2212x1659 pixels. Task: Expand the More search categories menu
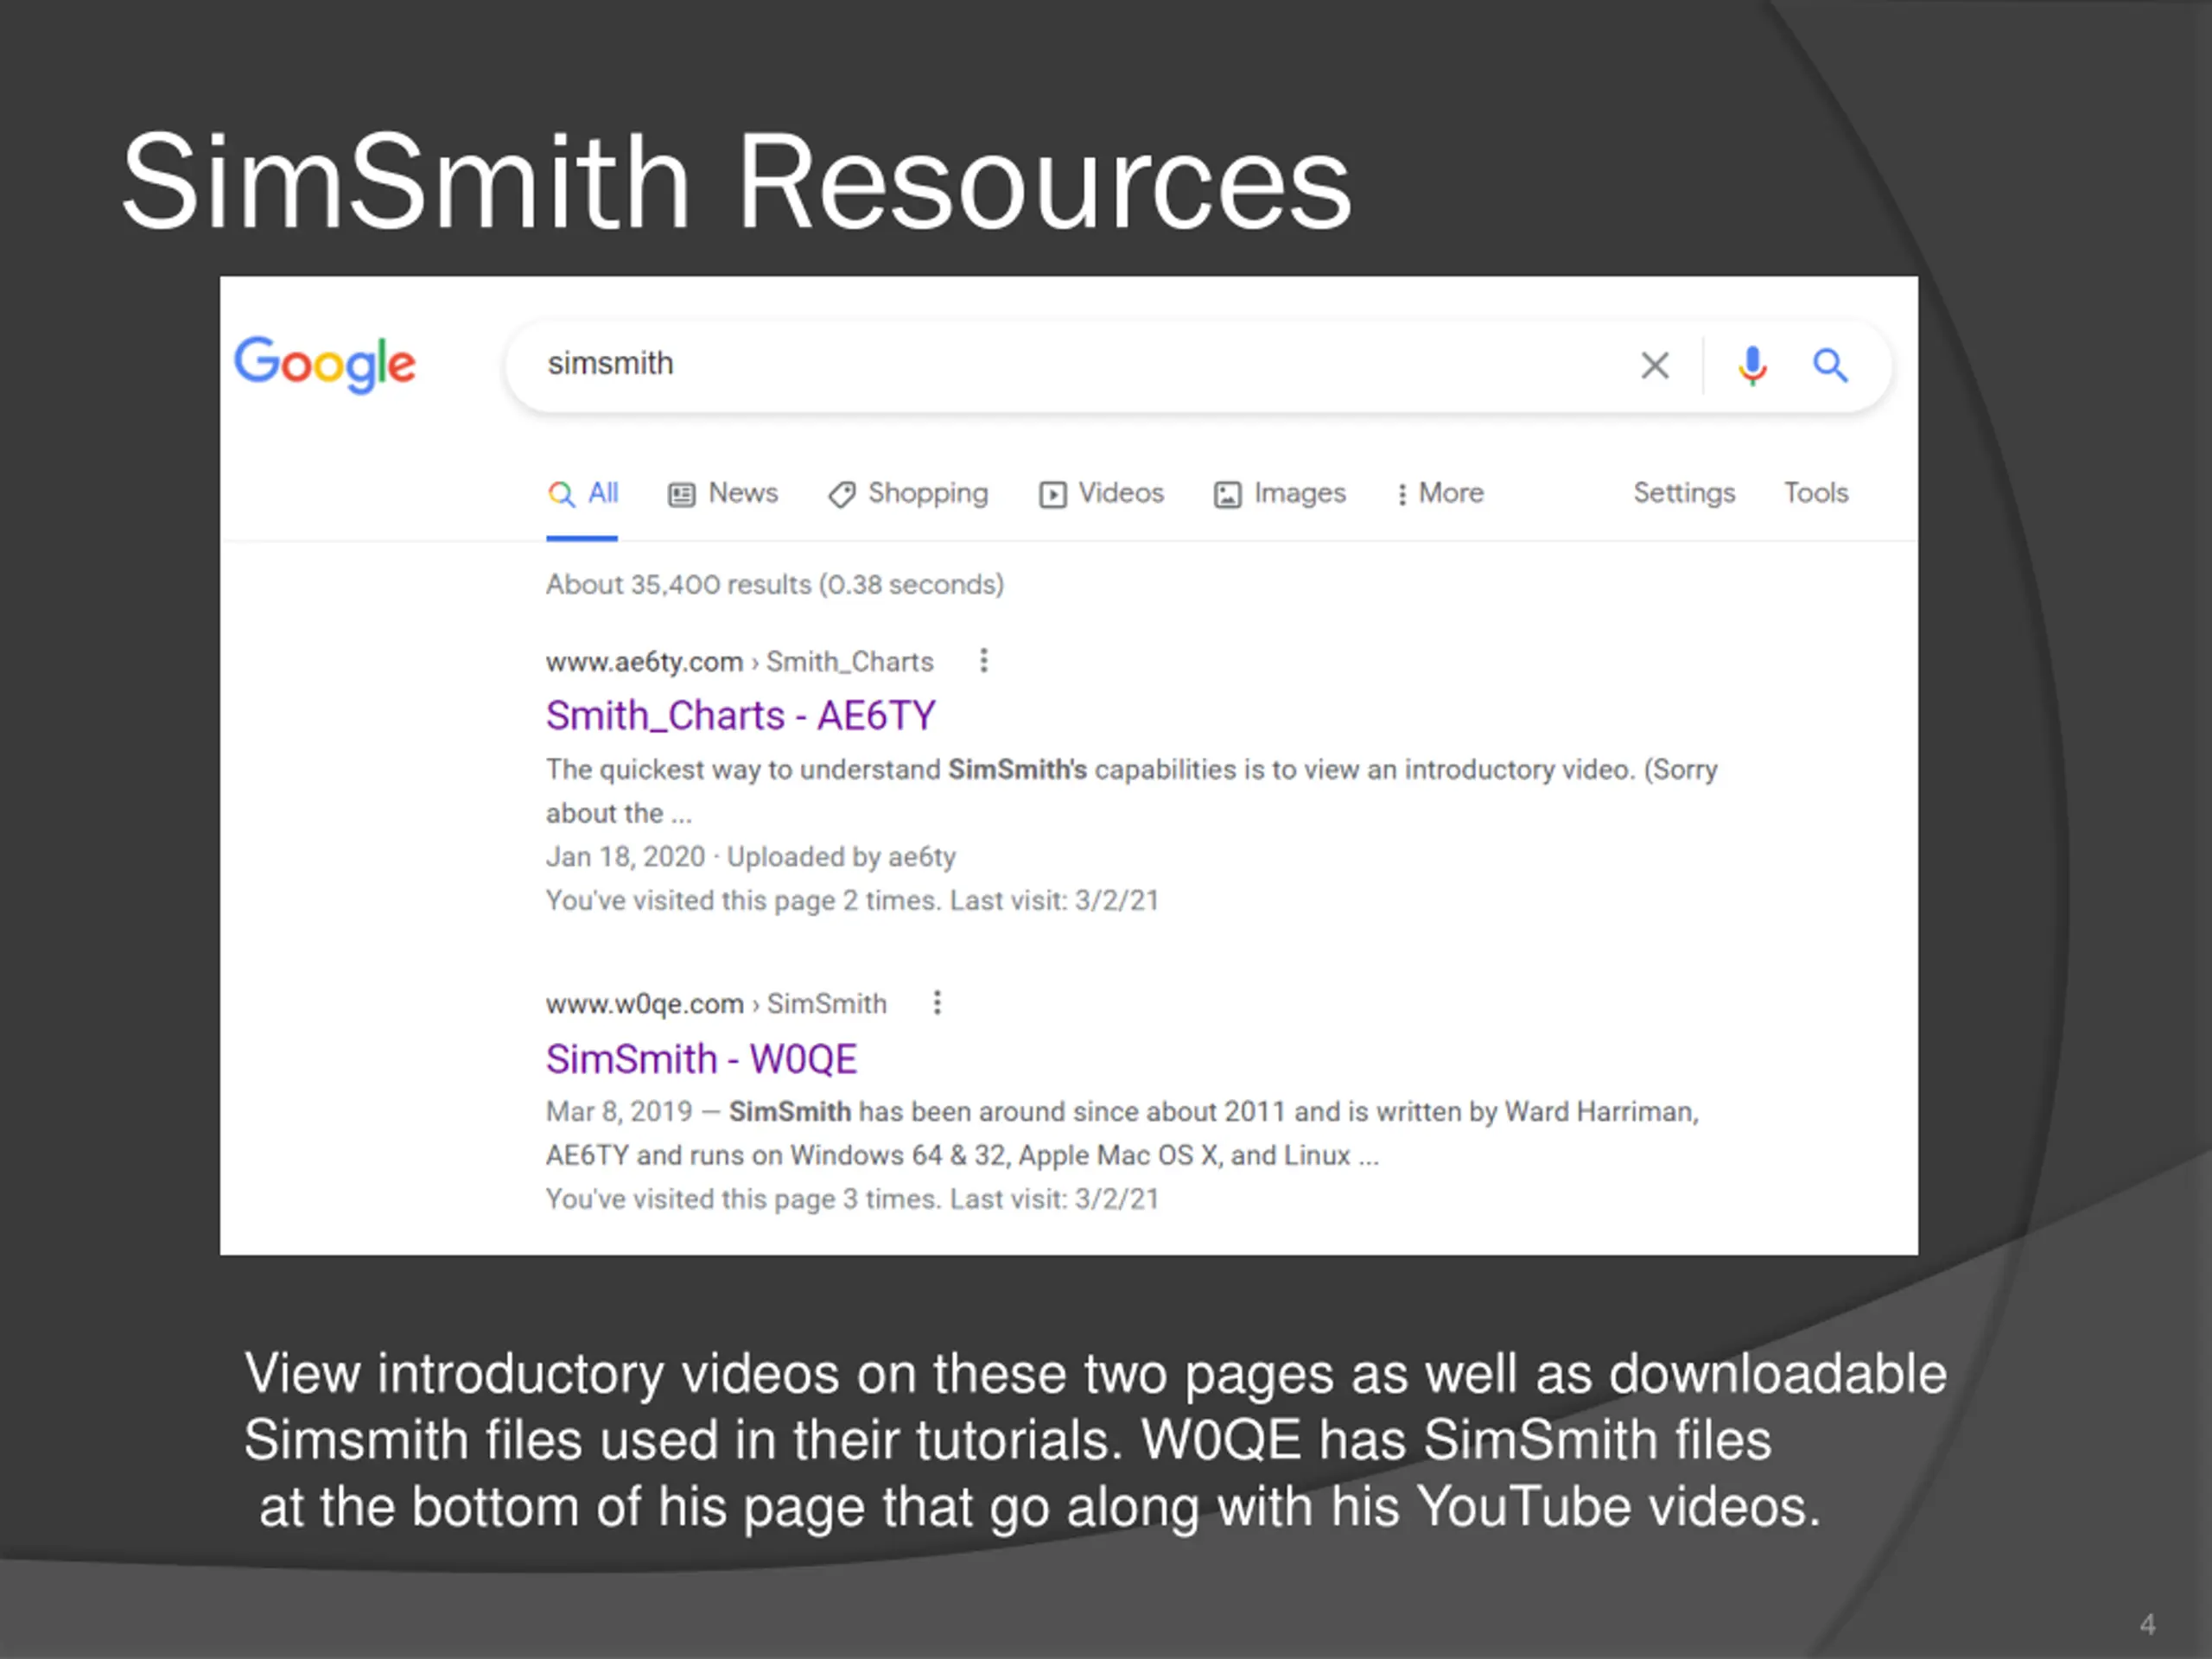click(x=1440, y=493)
